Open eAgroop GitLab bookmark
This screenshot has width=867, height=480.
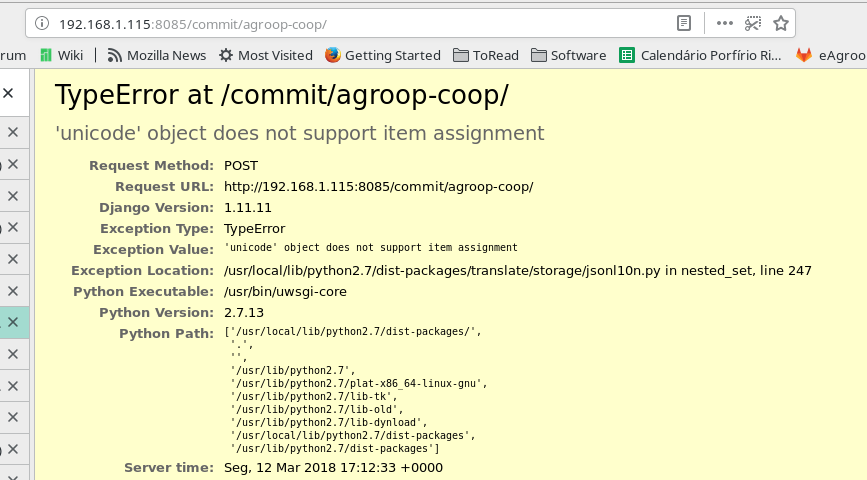click(x=831, y=55)
